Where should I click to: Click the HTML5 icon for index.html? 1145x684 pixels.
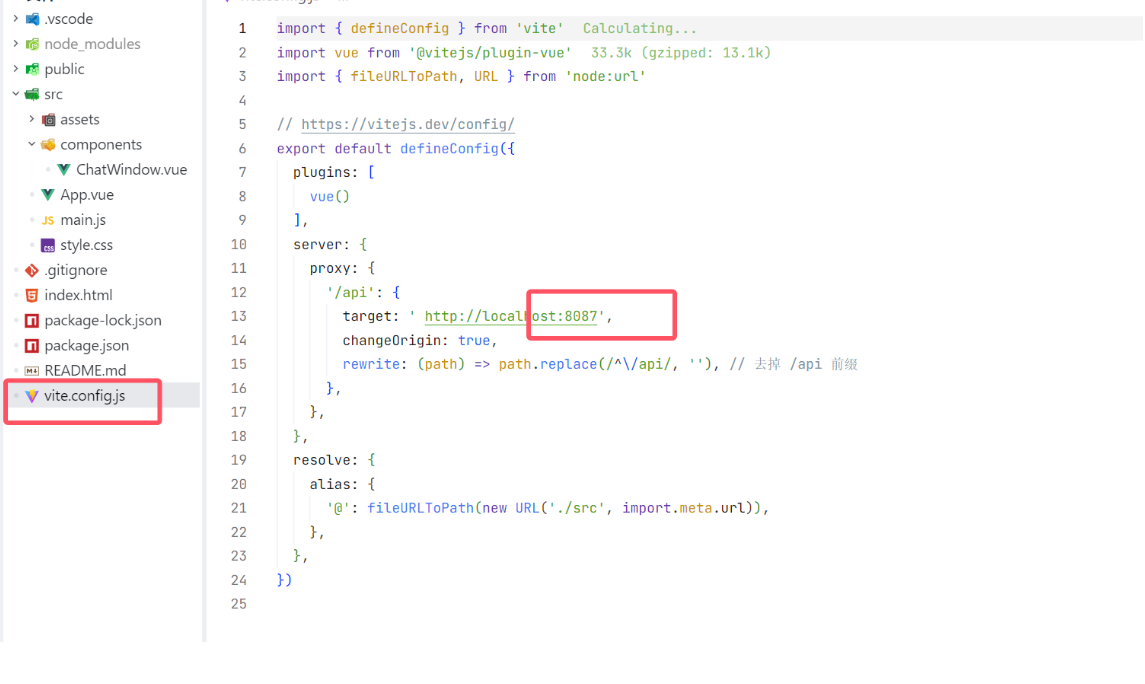[32, 295]
